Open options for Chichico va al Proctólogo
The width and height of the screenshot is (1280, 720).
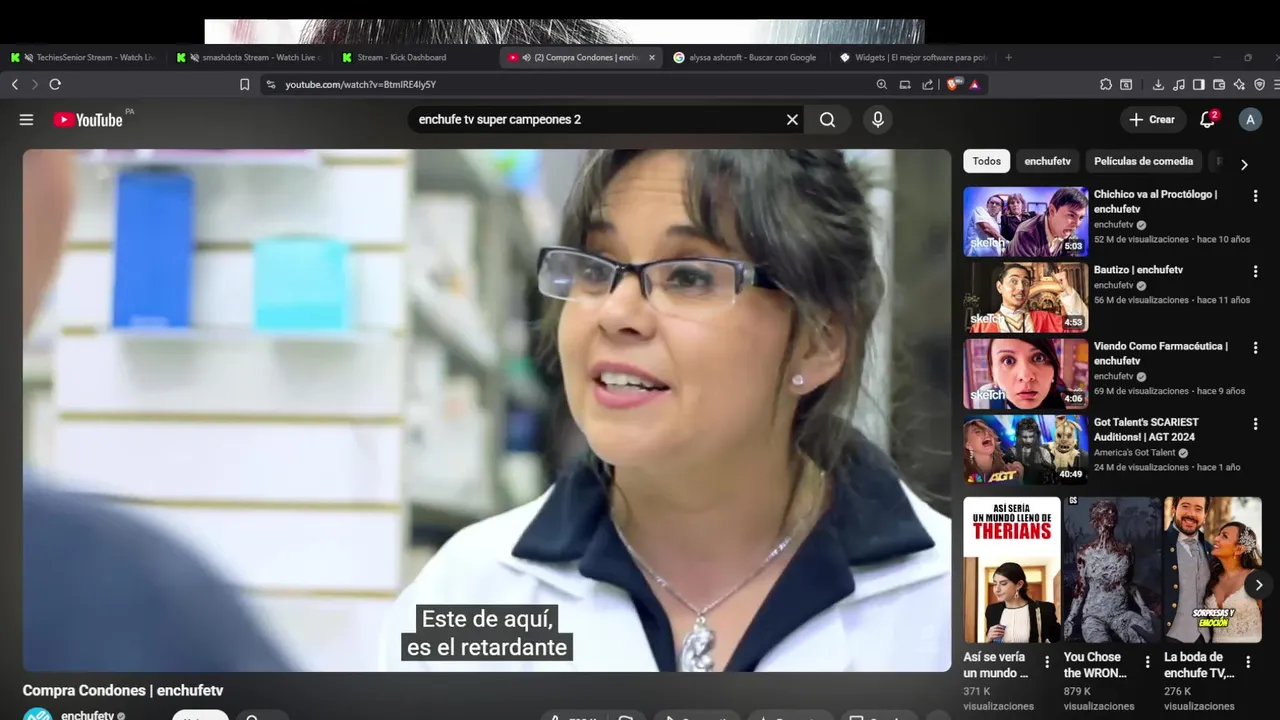[1255, 196]
